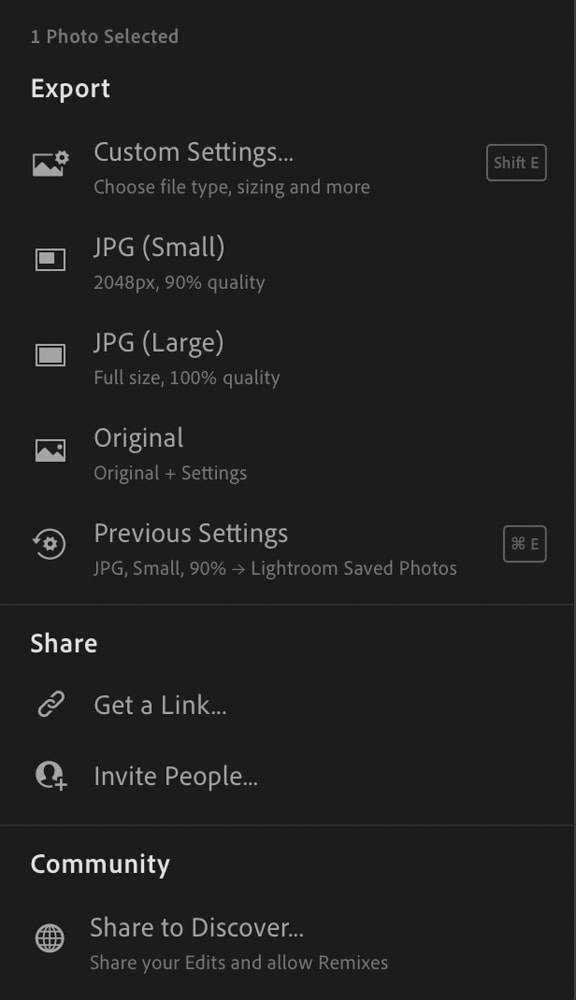Click the ⌘ E shortcut badge
Screen dimensions: 576x1000
(x=524, y=544)
